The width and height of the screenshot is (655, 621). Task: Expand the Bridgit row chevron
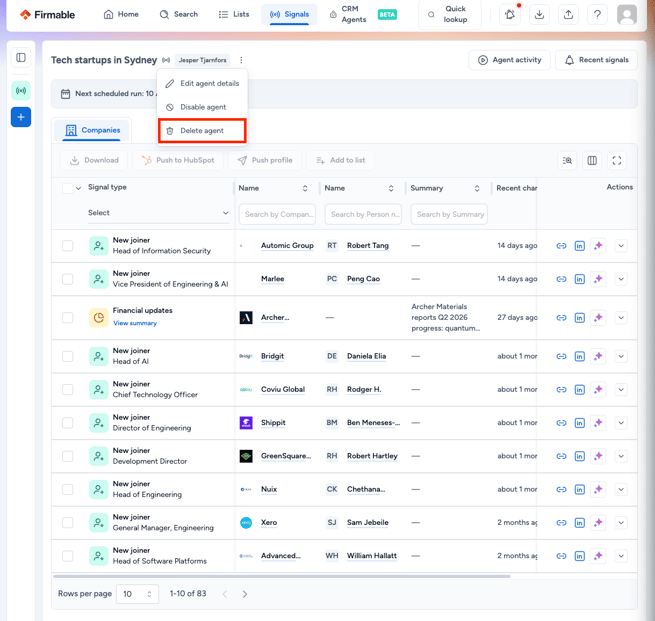(621, 356)
